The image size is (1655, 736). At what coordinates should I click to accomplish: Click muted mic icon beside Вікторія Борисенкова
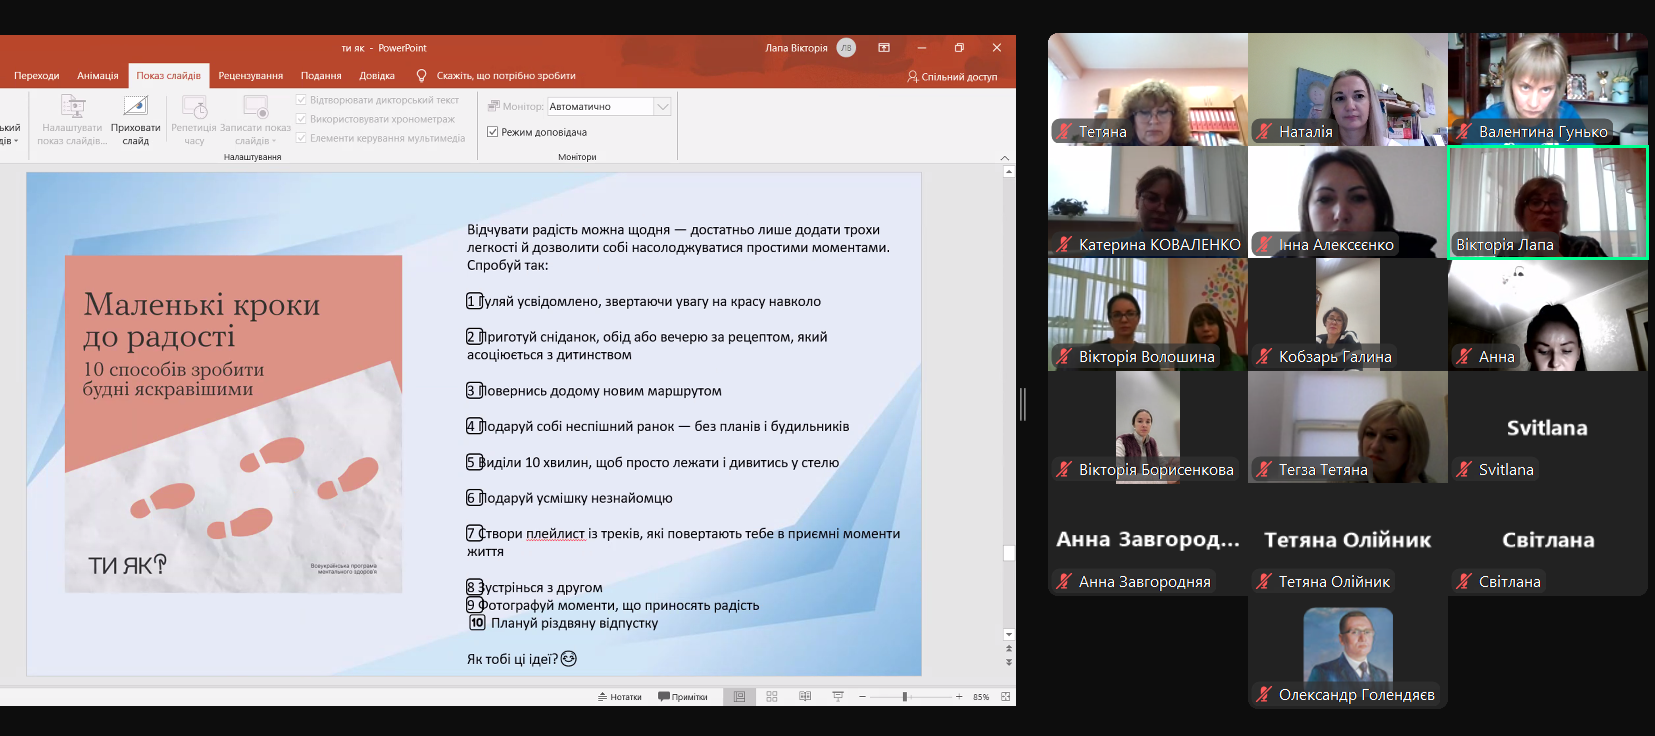(1064, 469)
